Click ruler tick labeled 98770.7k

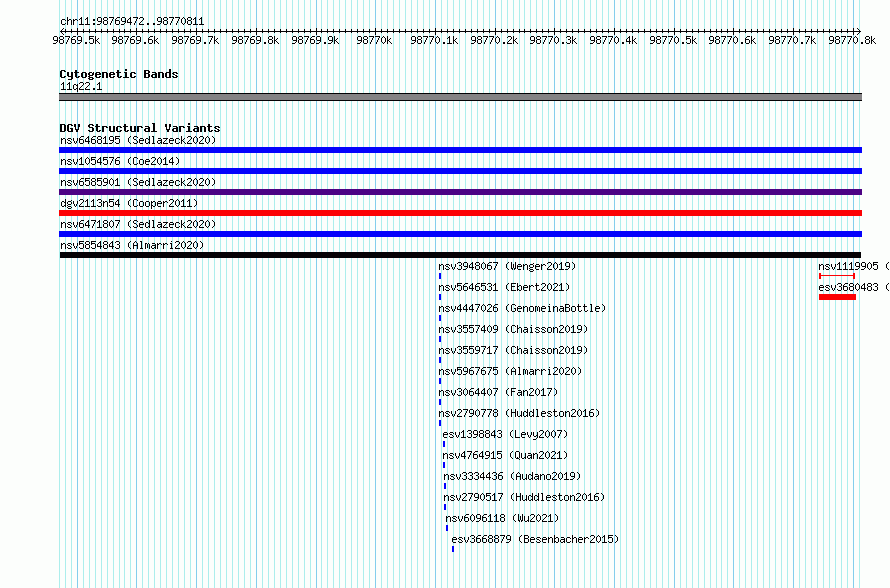click(x=792, y=40)
